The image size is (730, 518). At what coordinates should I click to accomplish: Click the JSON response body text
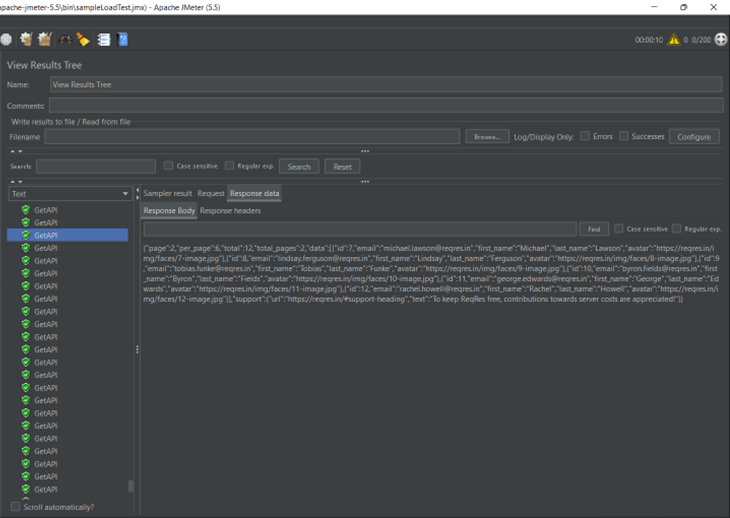(431, 274)
